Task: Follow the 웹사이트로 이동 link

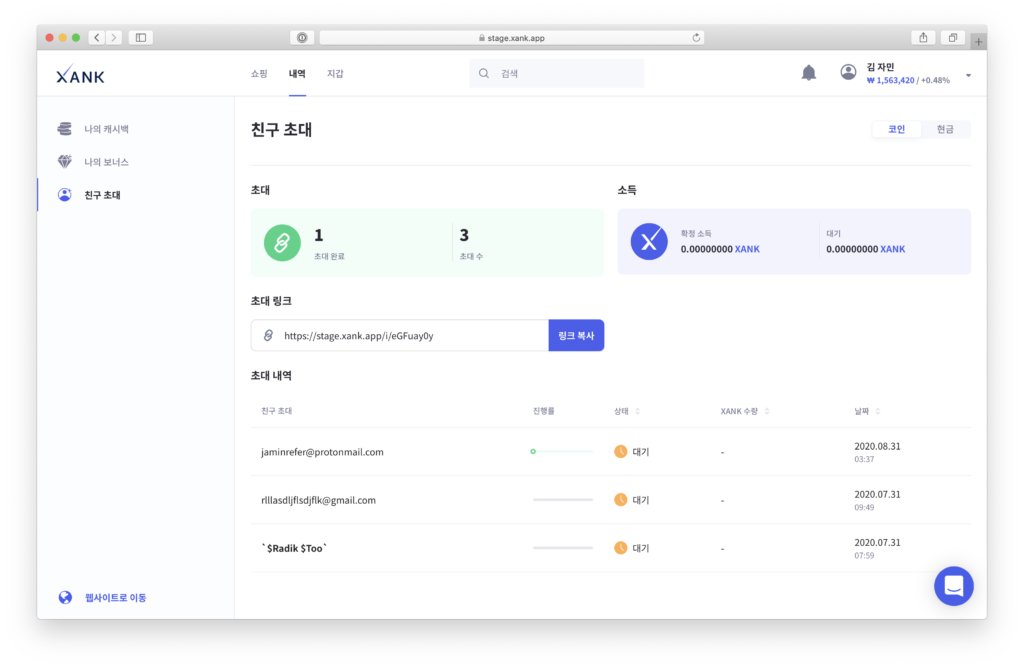Action: click(116, 597)
